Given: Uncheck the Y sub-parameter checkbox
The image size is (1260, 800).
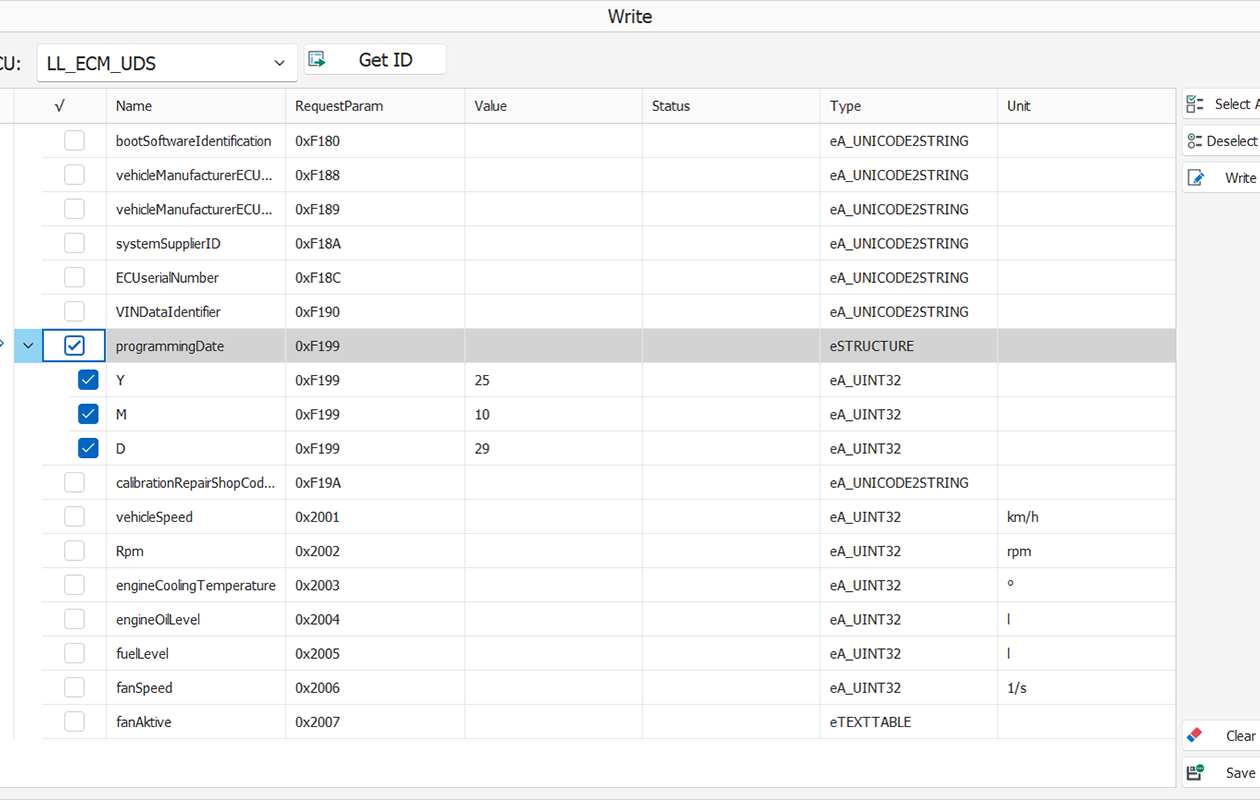Looking at the screenshot, I should point(88,380).
